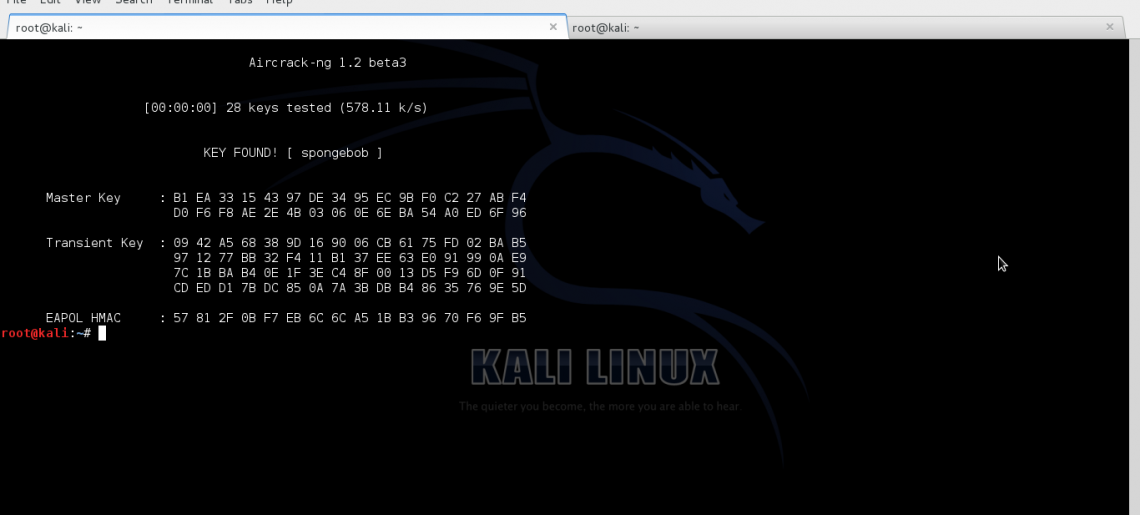Click the Transient Key row starting '09 42 A5'

point(350,243)
